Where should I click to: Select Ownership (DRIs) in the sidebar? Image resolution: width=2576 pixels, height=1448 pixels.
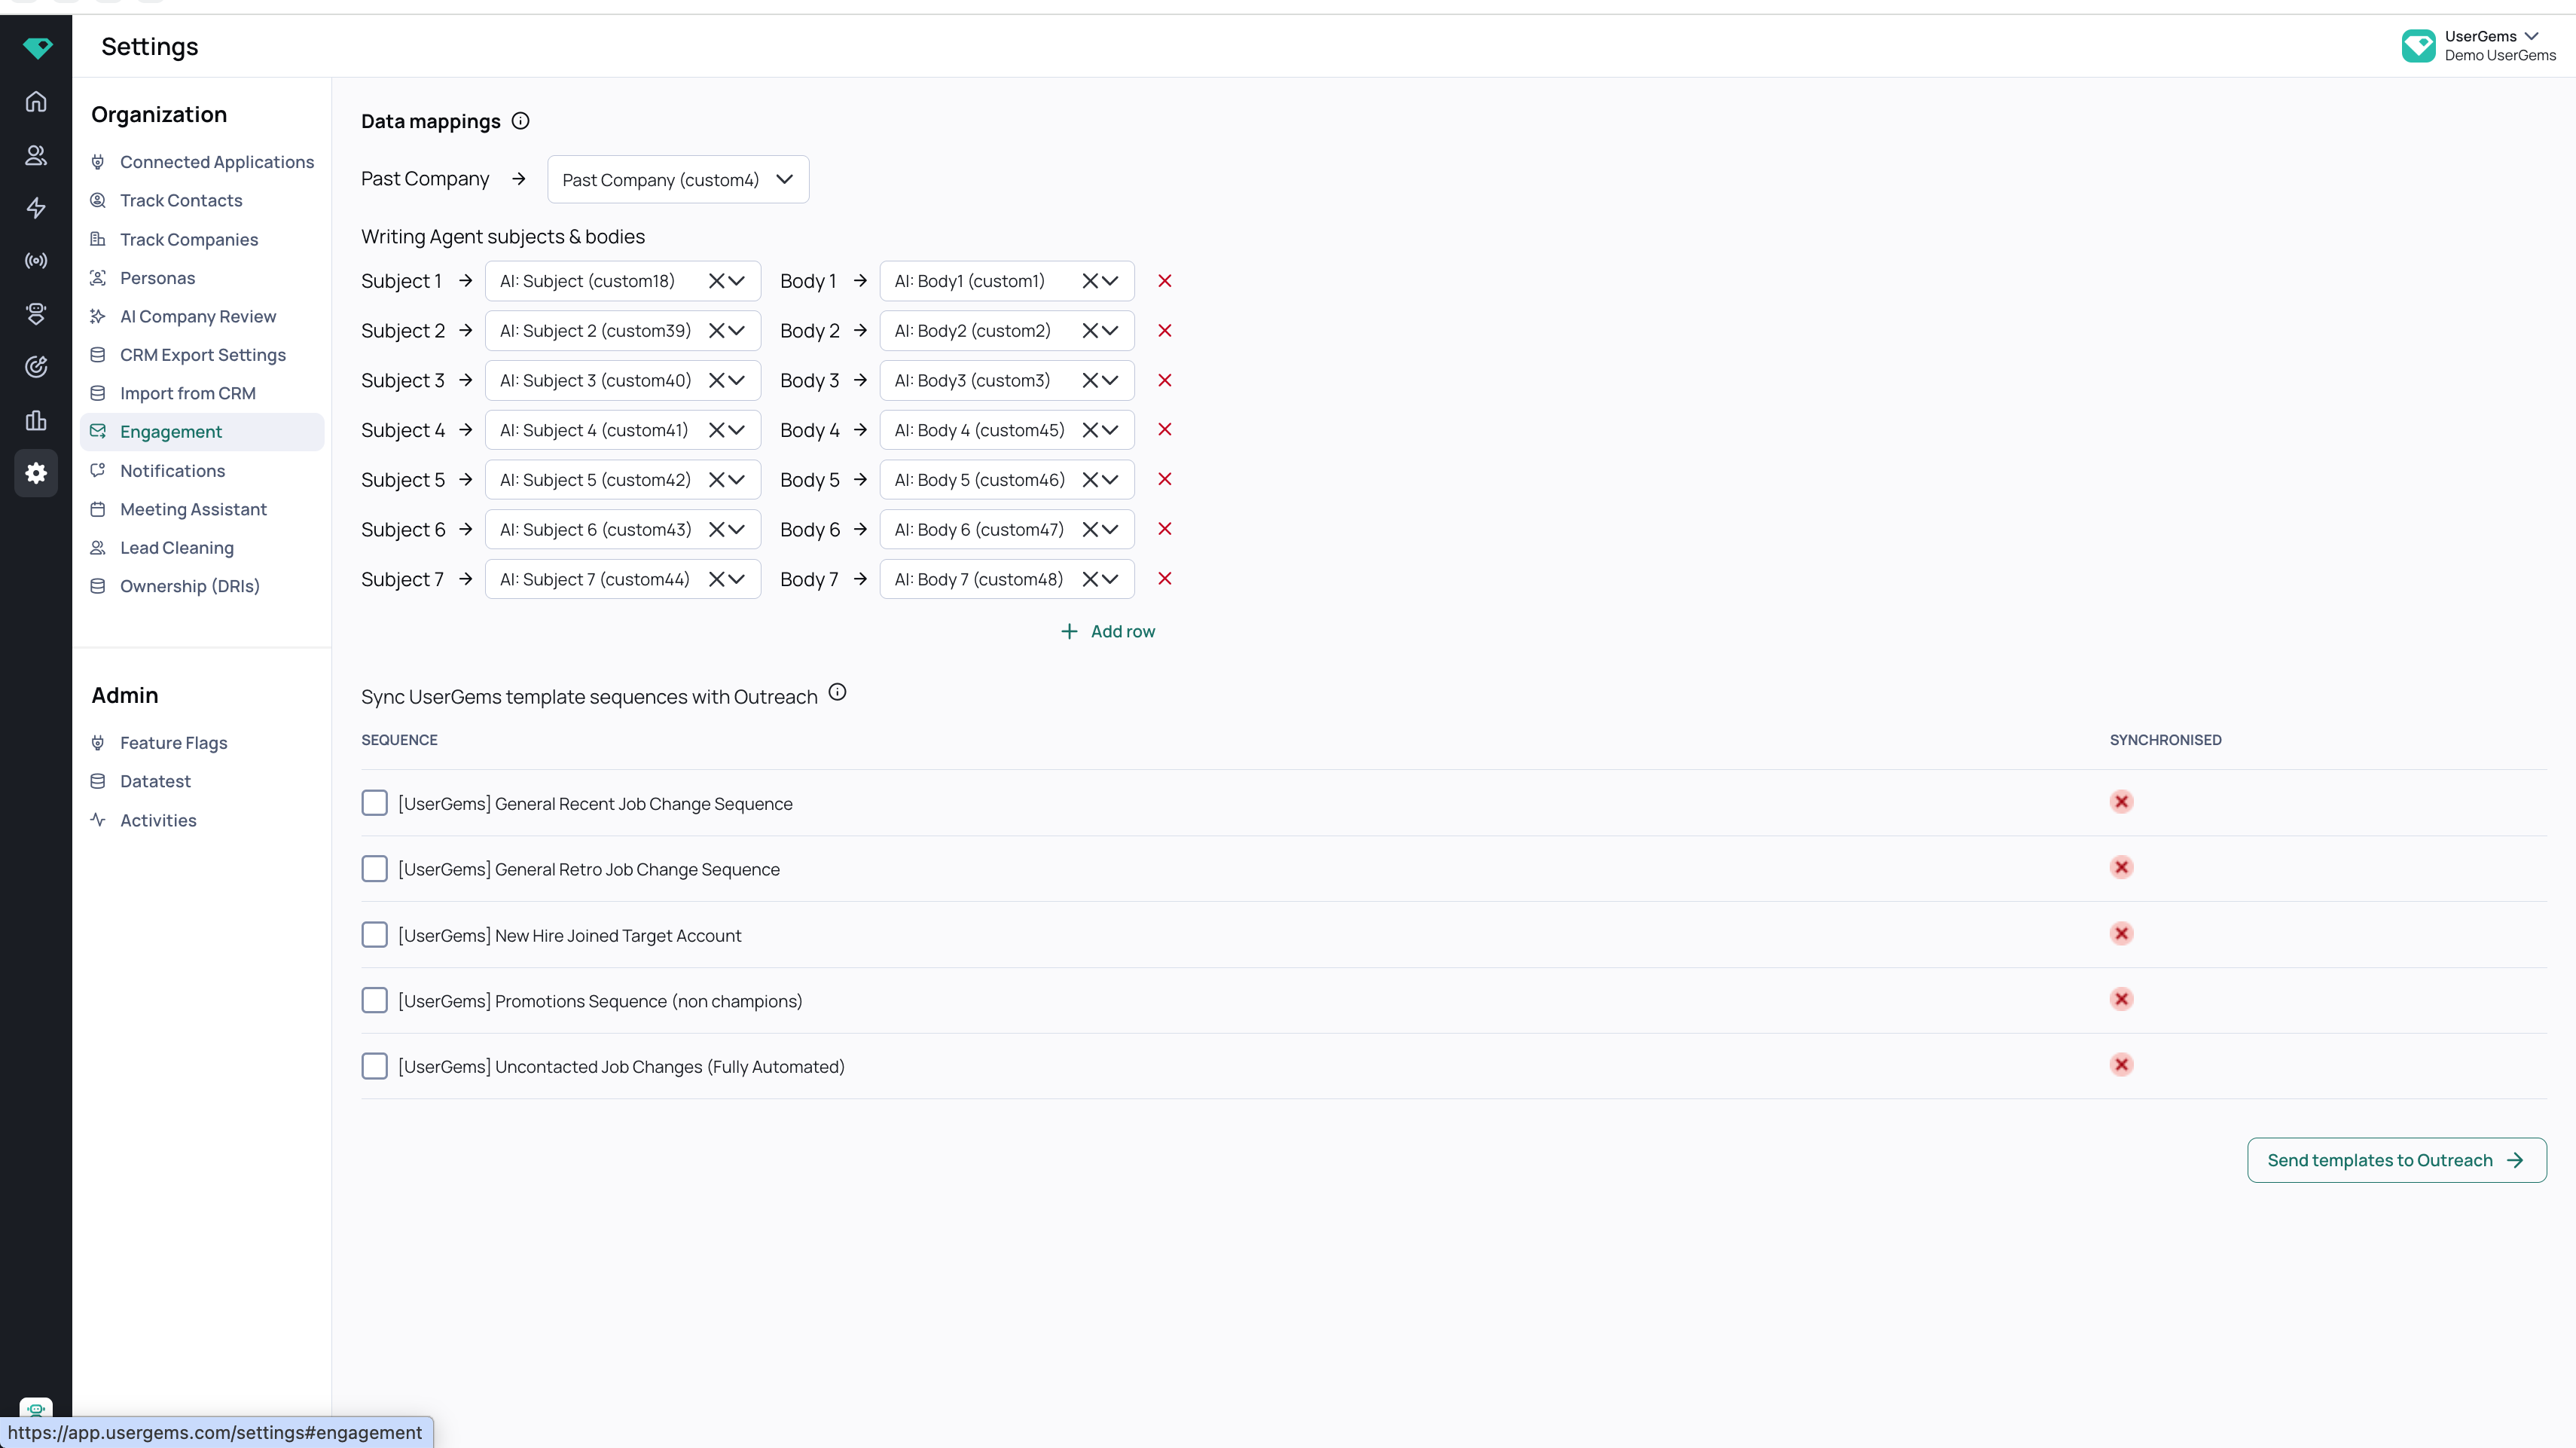coord(202,586)
